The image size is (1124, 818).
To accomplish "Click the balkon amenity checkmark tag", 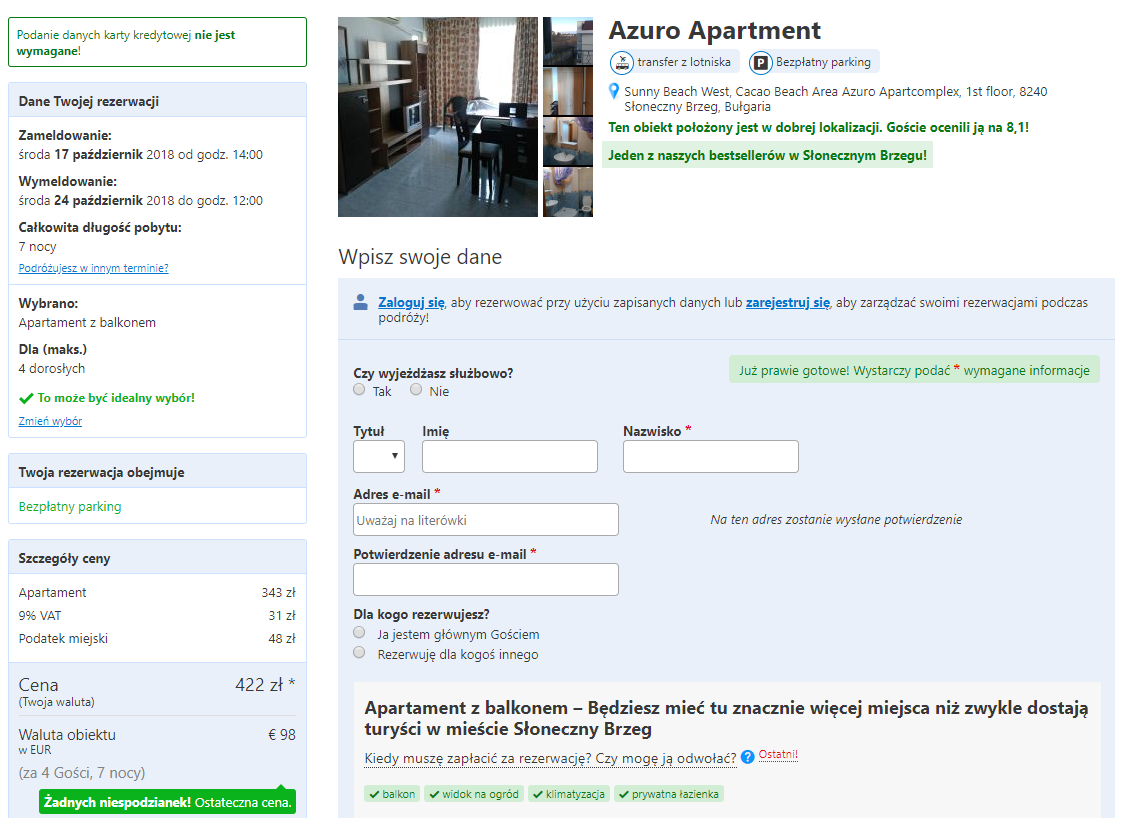I will (x=392, y=794).
